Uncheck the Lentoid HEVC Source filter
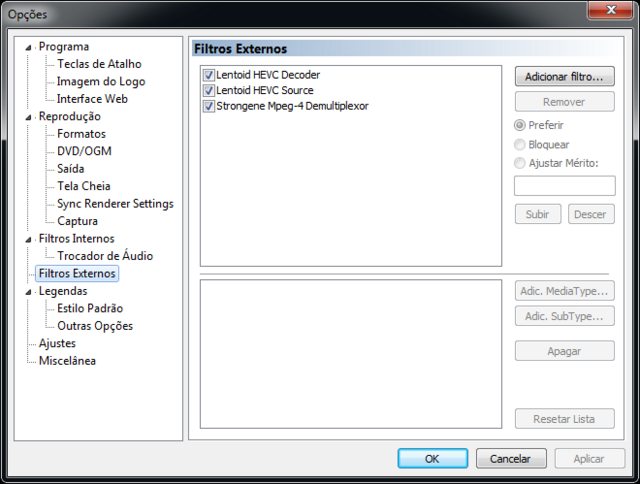The width and height of the screenshot is (640, 484). [209, 90]
